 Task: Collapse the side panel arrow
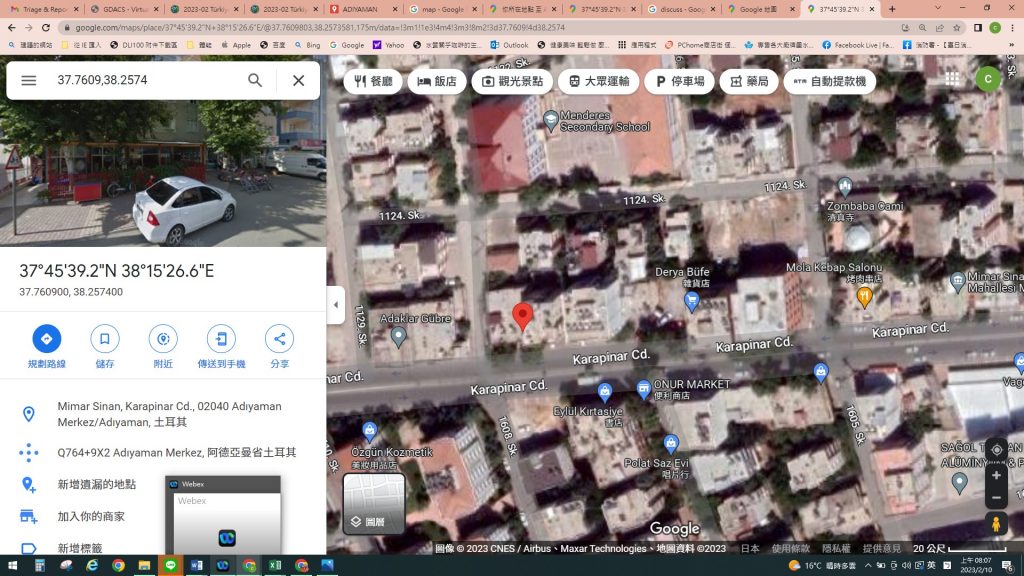coord(336,305)
